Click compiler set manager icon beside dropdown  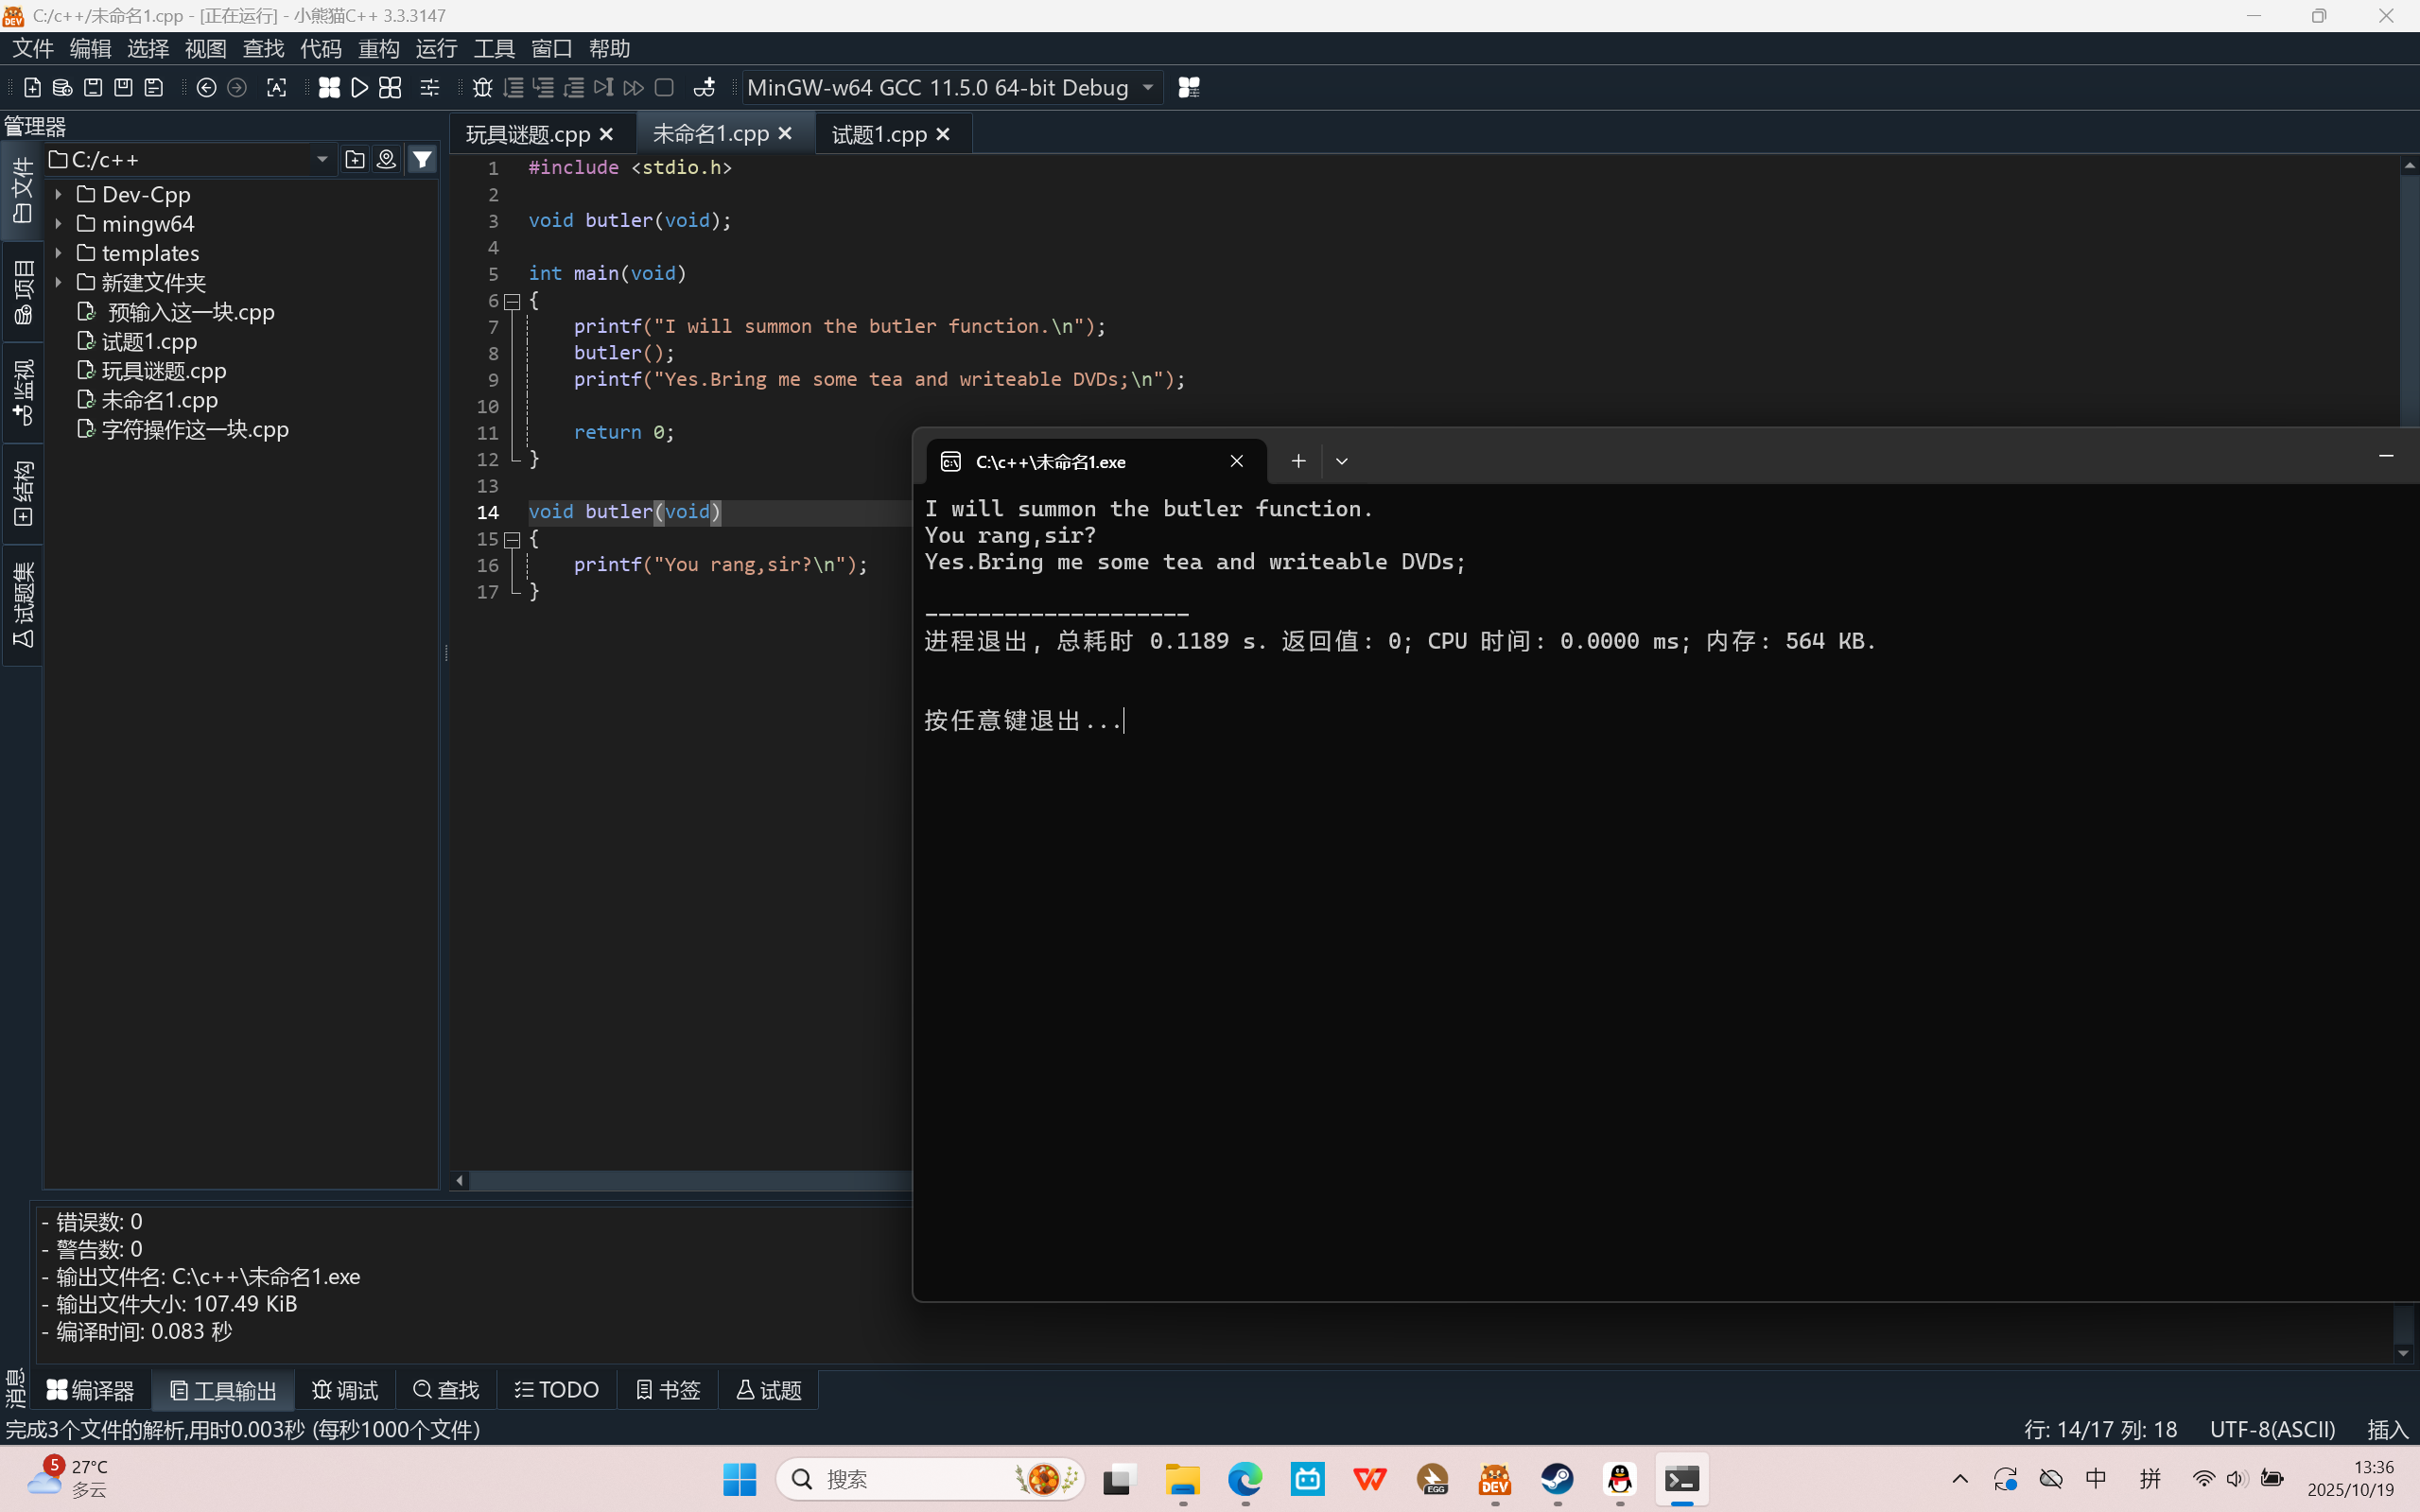pyautogui.click(x=1189, y=88)
